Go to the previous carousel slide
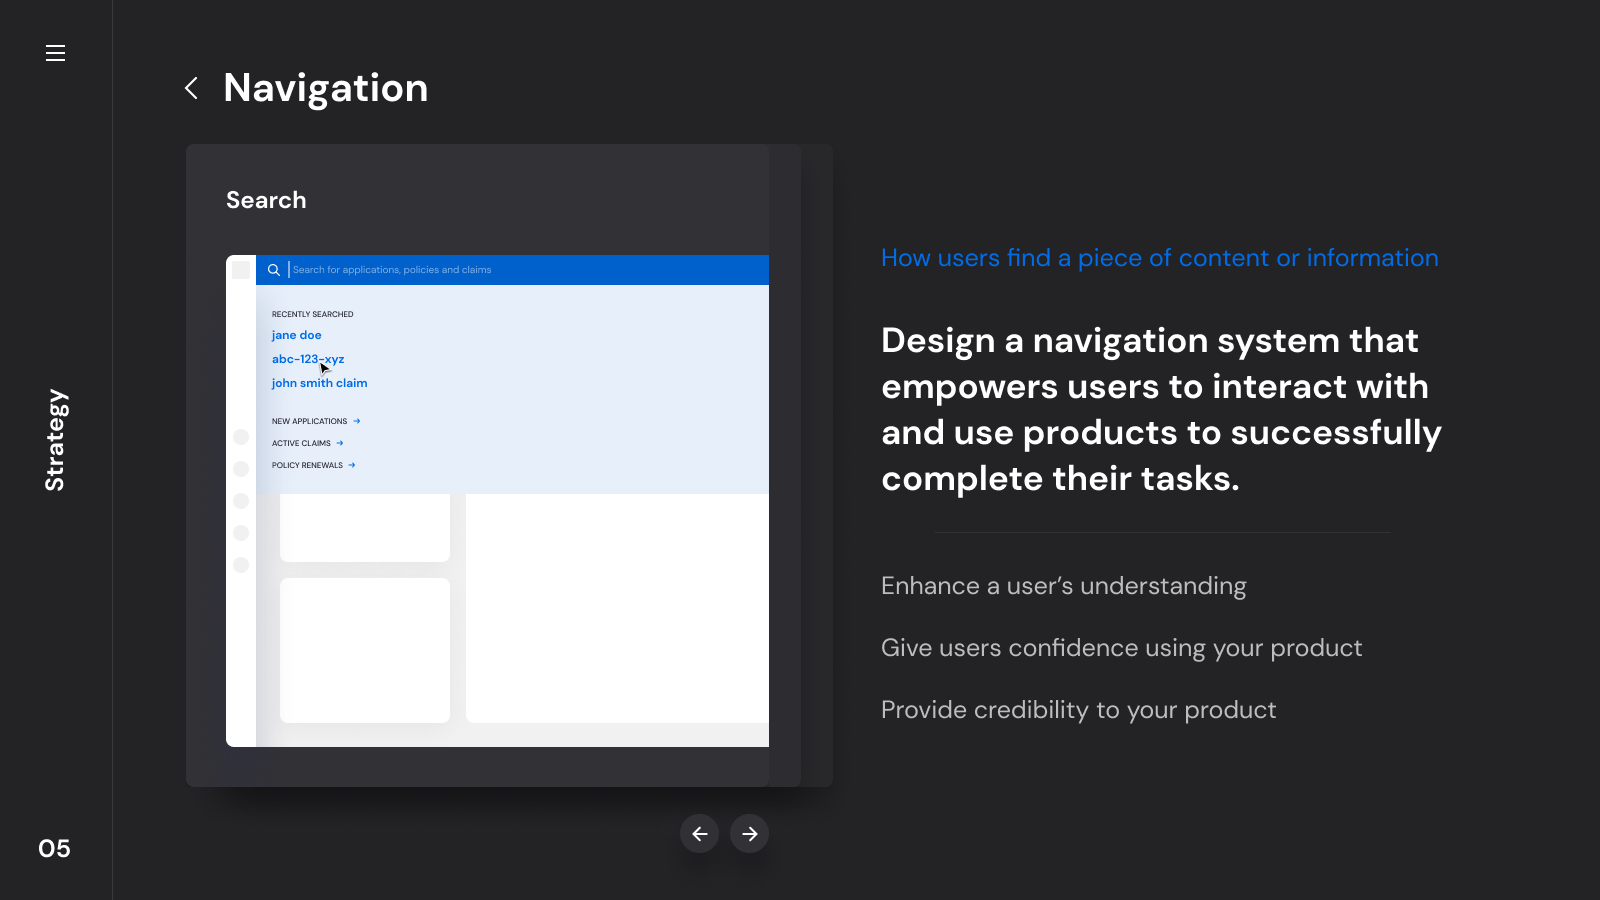Viewport: 1600px width, 900px height. (699, 834)
